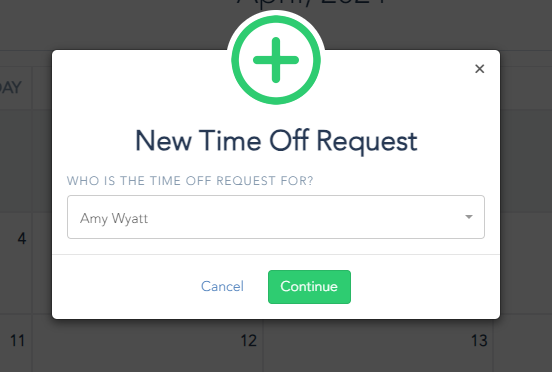Close the New Time Off Request dialog

click(479, 69)
